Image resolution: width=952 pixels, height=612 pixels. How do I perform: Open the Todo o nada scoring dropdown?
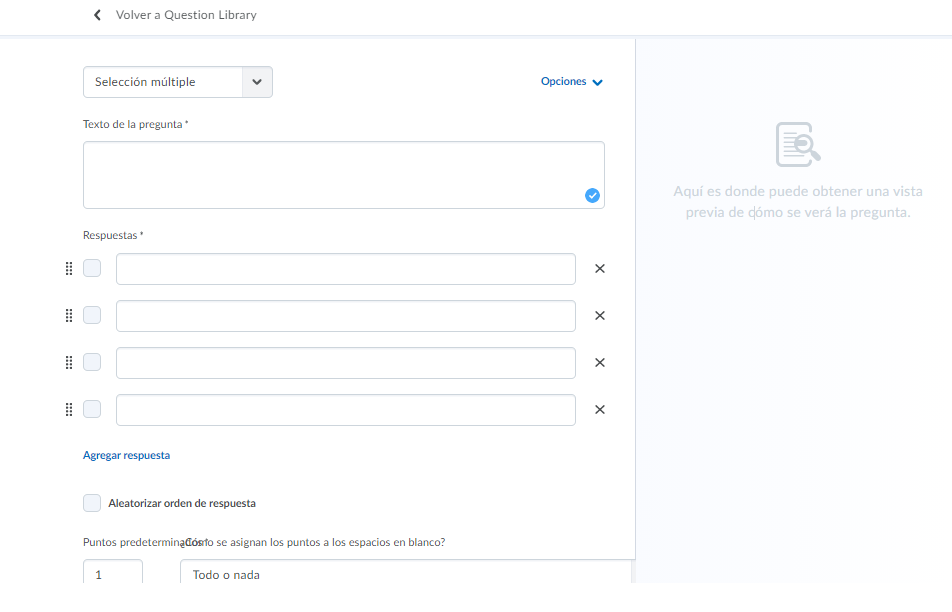(x=405, y=574)
